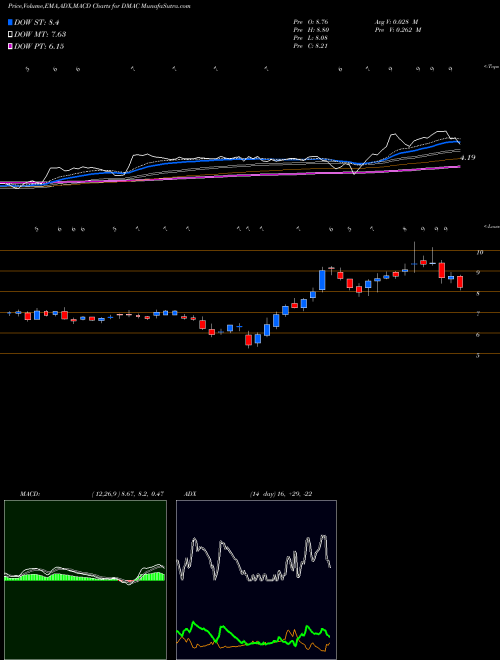Click the 'Avg V: 0.028 M' value
Screen dimensions: 500x660
click(x=397, y=22)
